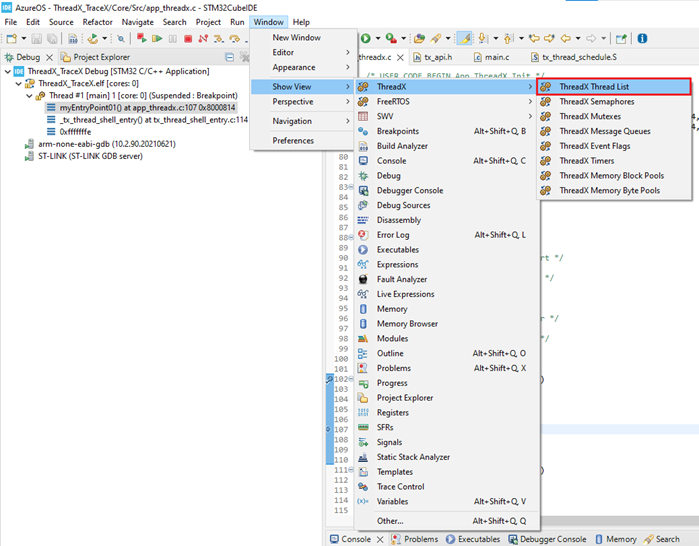Click New Window menu entry
699x546 pixels.
304,37
